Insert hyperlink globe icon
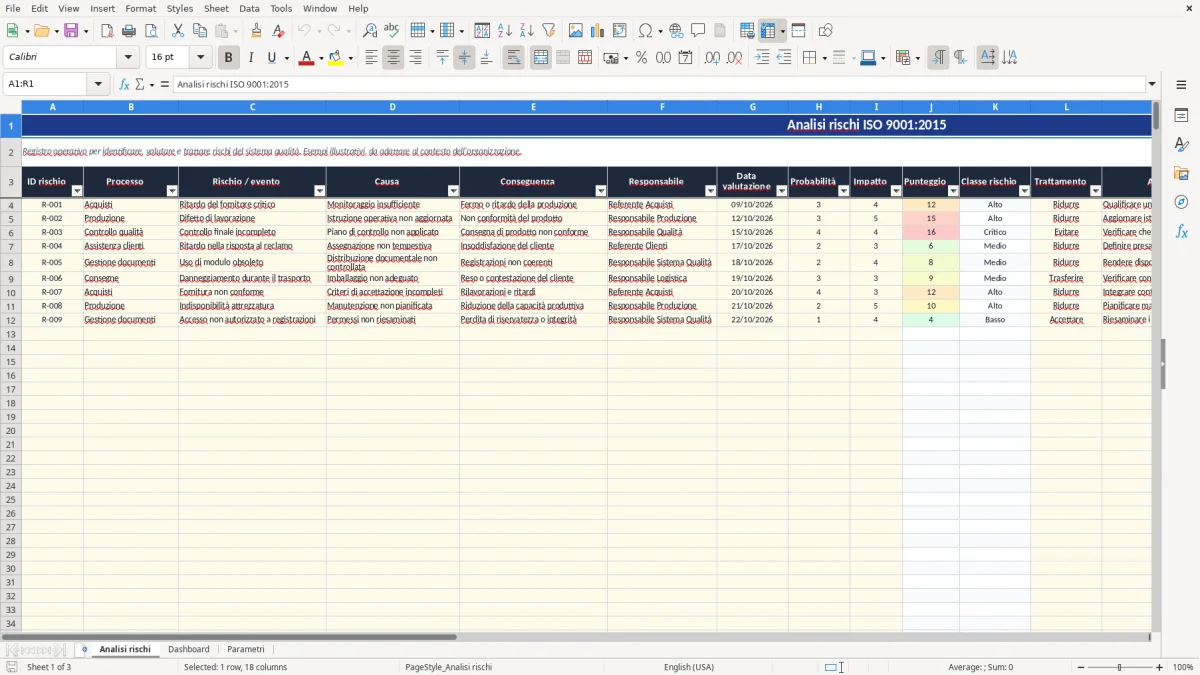 pyautogui.click(x=676, y=31)
